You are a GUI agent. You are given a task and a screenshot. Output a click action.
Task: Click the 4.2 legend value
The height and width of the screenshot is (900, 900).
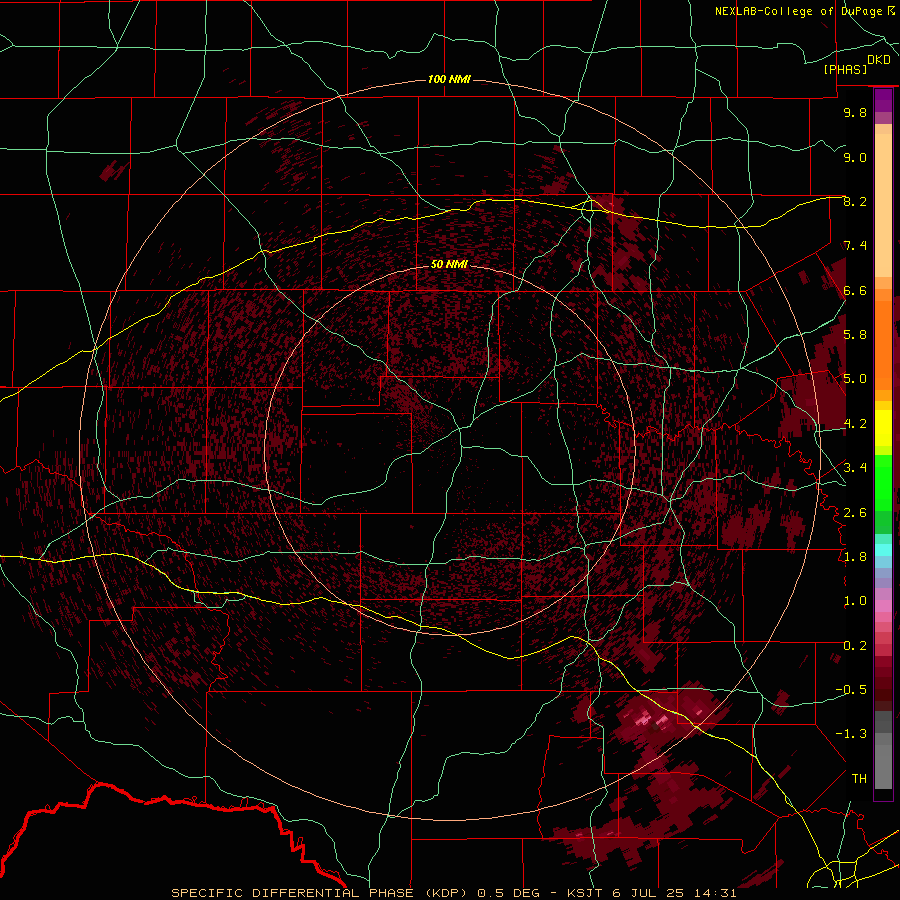[855, 424]
